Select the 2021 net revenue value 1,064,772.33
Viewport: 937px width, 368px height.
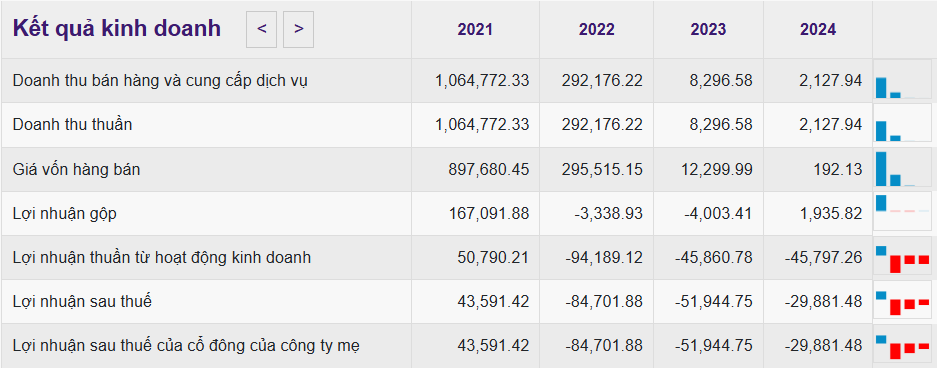click(482, 124)
